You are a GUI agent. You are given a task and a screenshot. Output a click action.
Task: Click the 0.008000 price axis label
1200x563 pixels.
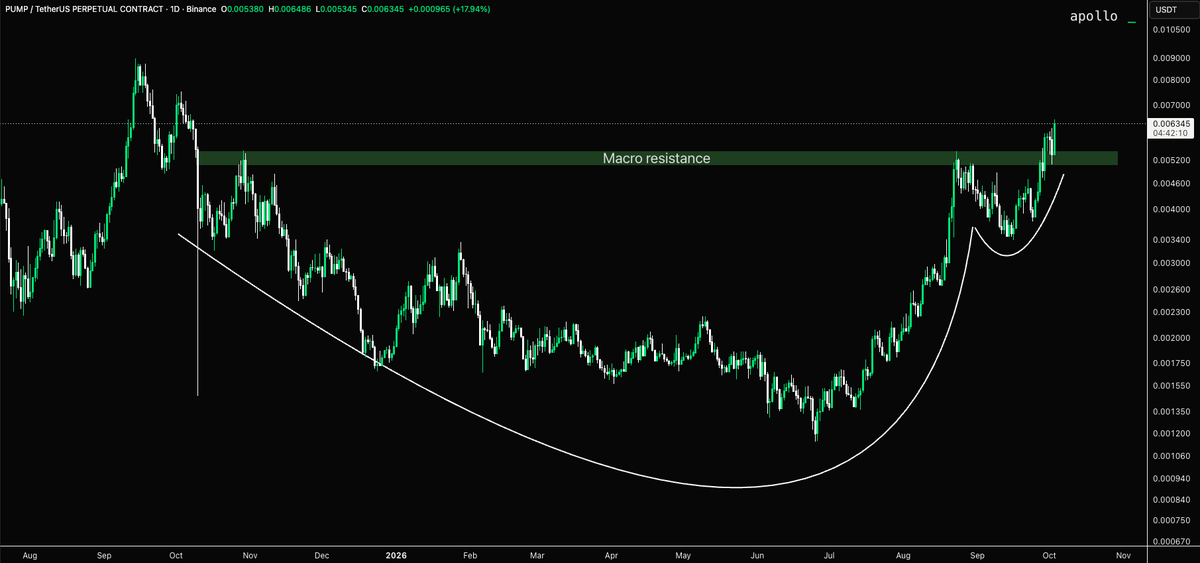(x=1170, y=79)
